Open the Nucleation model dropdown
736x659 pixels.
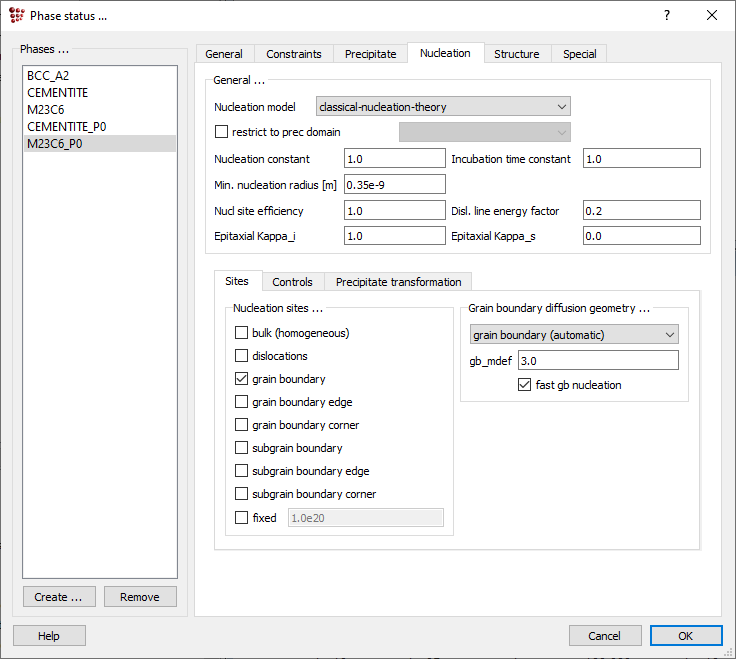pos(442,107)
